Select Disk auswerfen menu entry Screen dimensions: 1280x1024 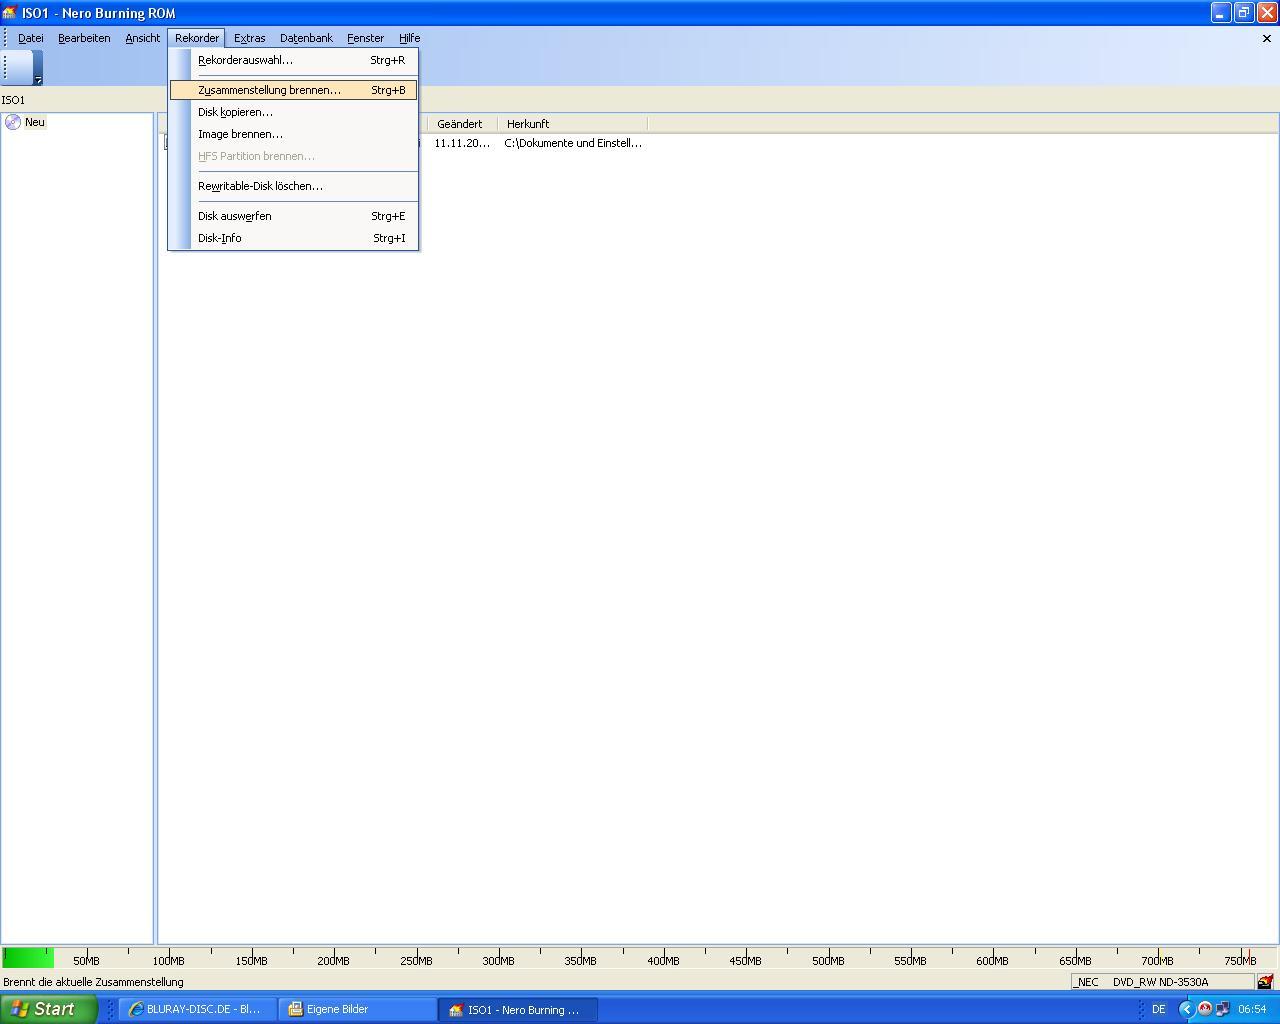293,216
